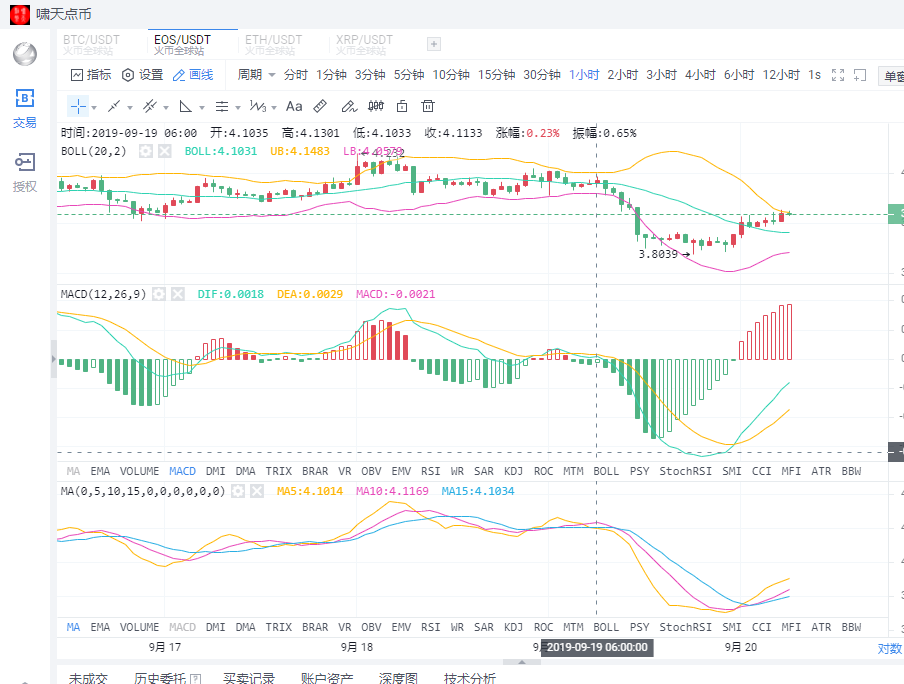
Task: Expand the parallel channel tool dropdown arrow
Action: [166, 107]
